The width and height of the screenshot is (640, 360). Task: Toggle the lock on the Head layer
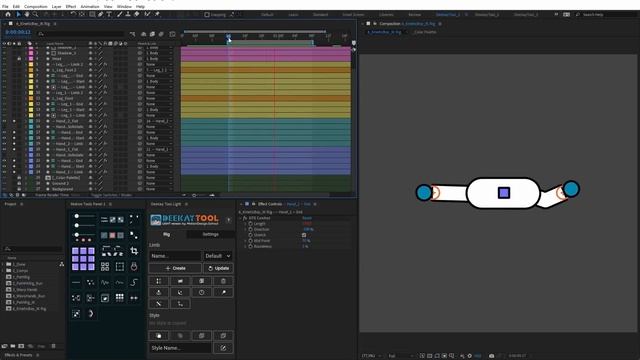click(x=19, y=59)
